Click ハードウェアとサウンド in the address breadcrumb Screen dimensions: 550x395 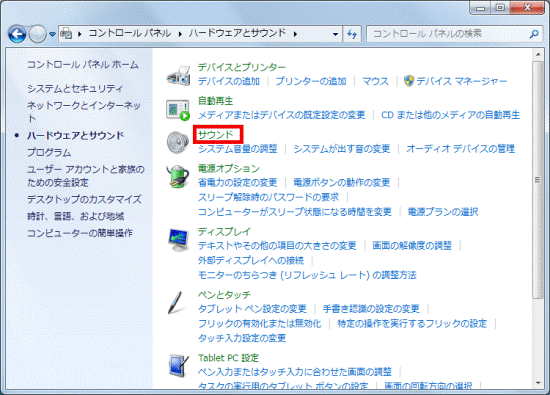pos(237,33)
